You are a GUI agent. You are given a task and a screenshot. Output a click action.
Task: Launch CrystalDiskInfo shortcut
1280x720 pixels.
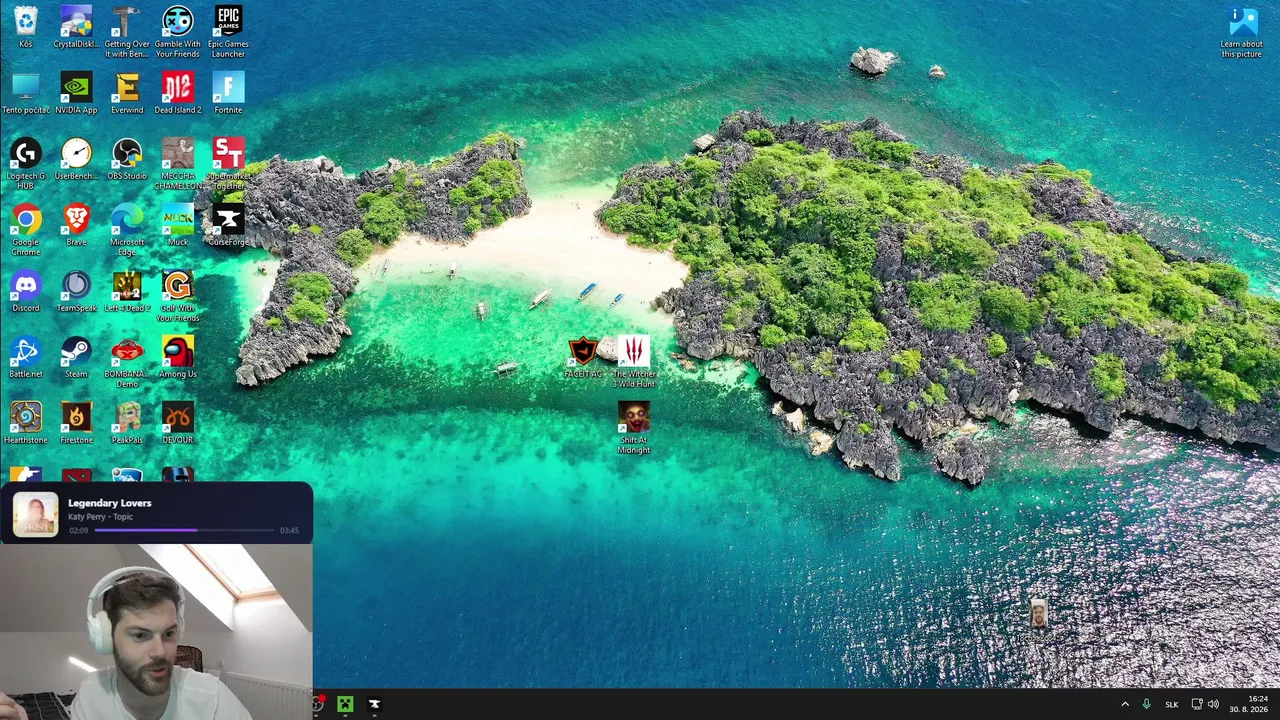pos(76,27)
